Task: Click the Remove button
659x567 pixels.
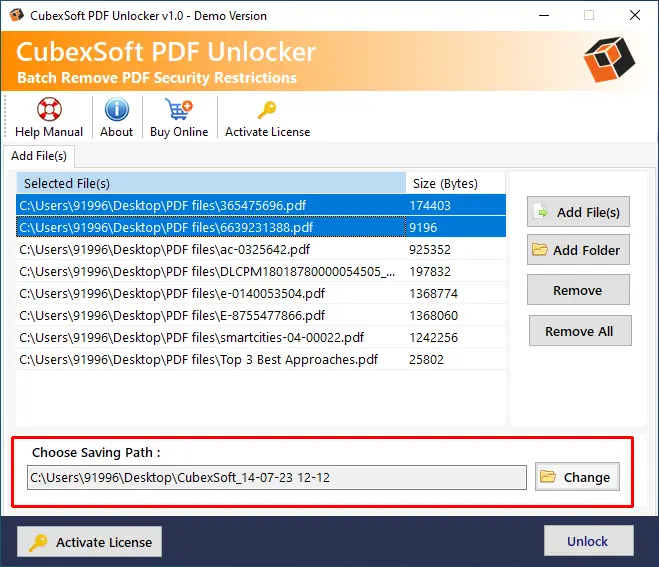Action: click(x=578, y=290)
